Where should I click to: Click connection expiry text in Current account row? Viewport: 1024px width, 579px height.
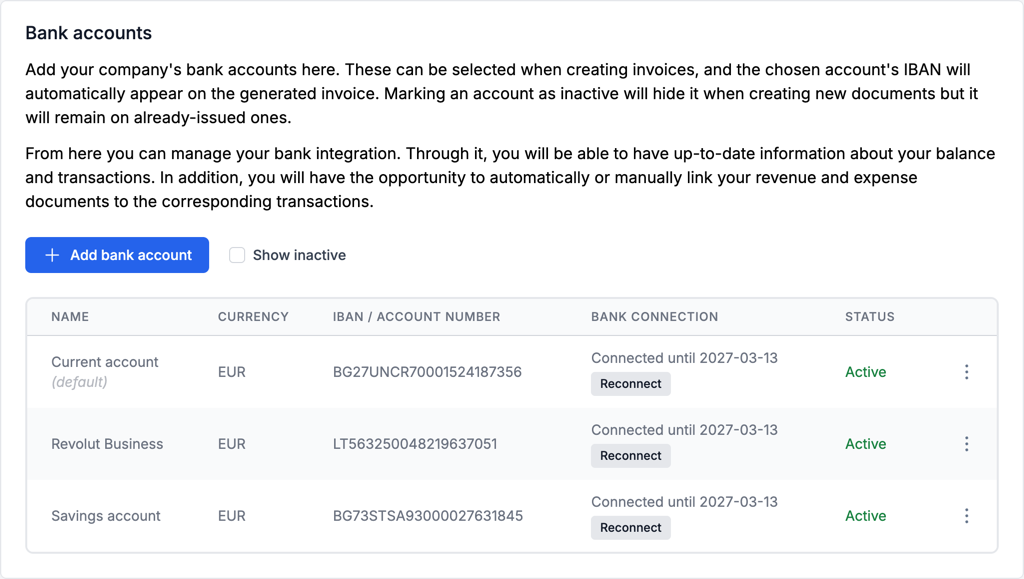click(x=684, y=358)
